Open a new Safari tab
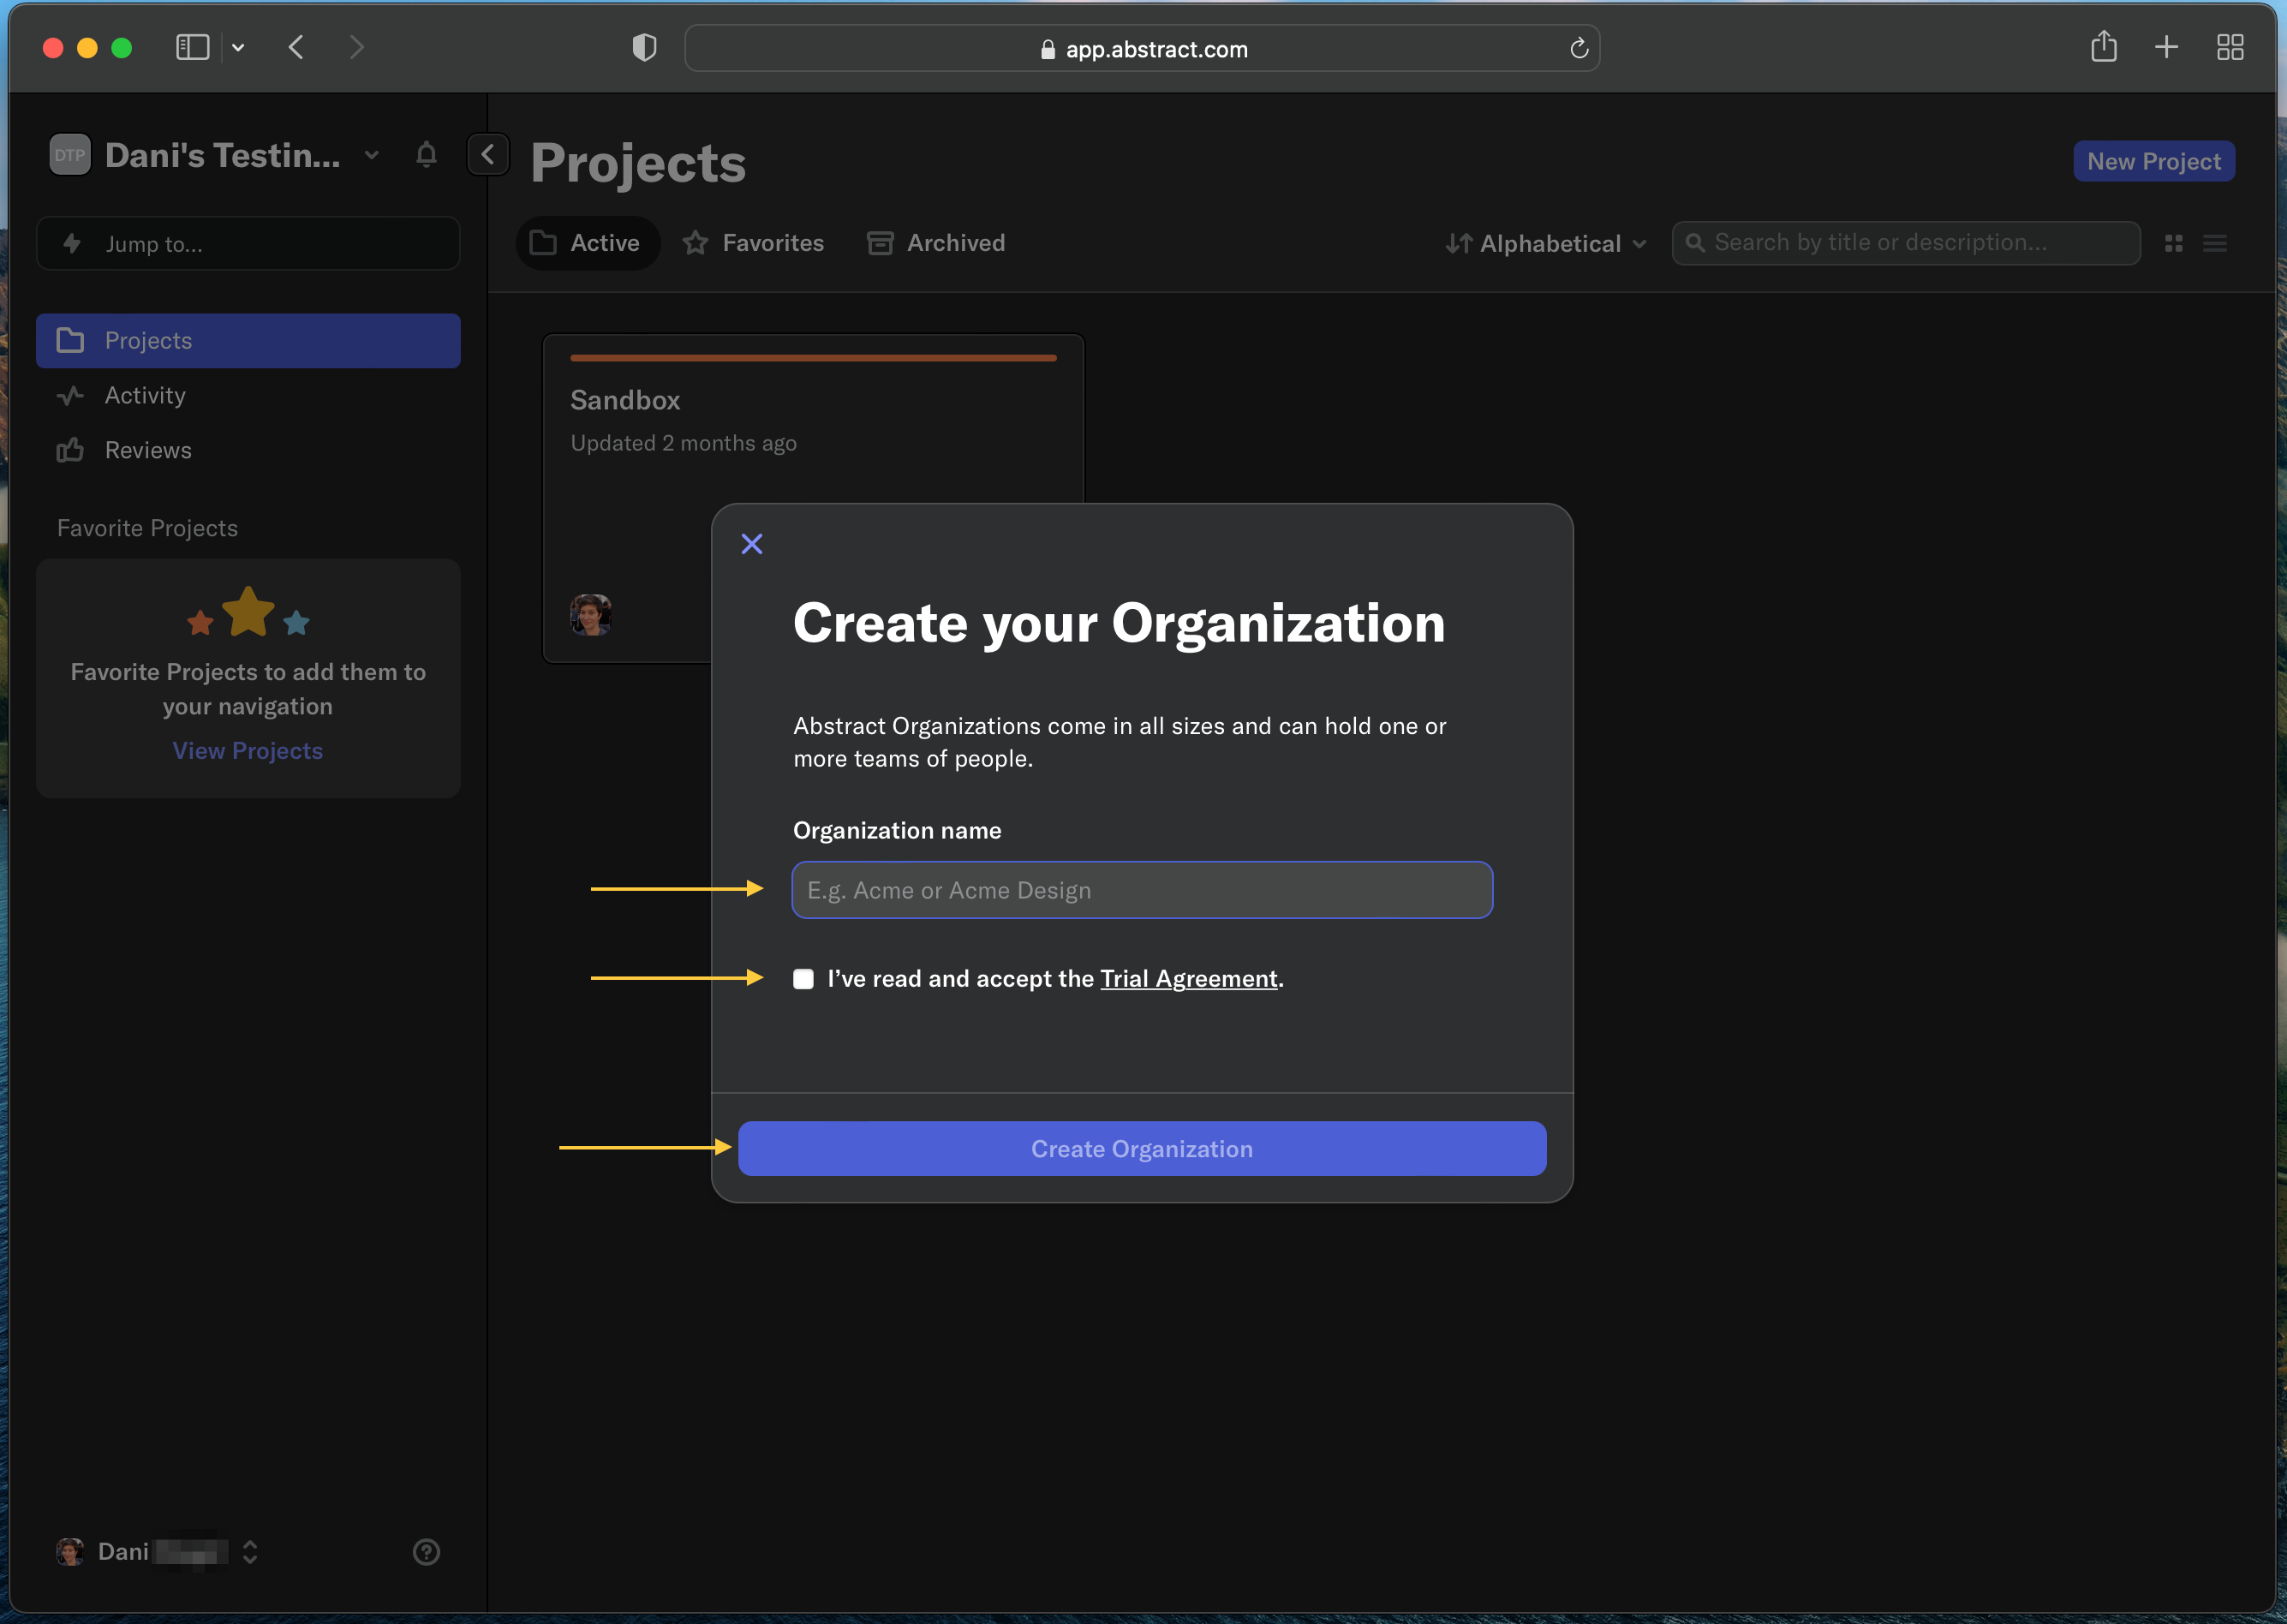This screenshot has height=1624, width=2287. click(2166, 47)
